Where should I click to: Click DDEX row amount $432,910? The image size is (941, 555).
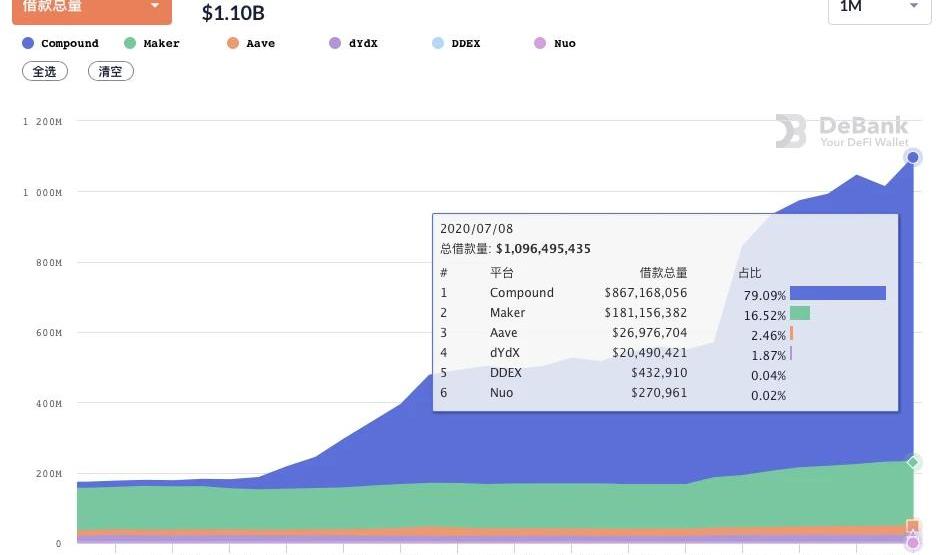coord(659,373)
